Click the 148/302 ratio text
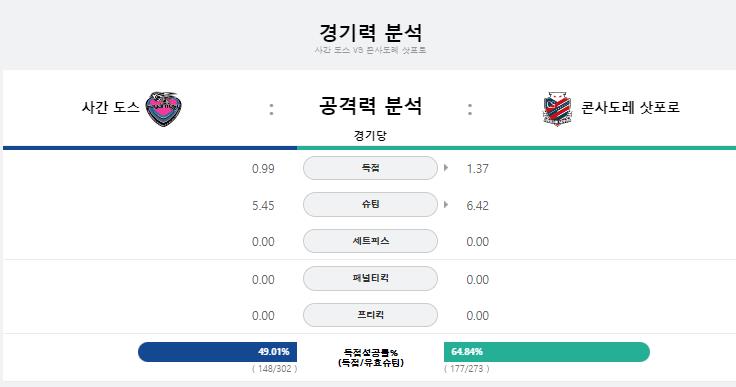 (275, 369)
